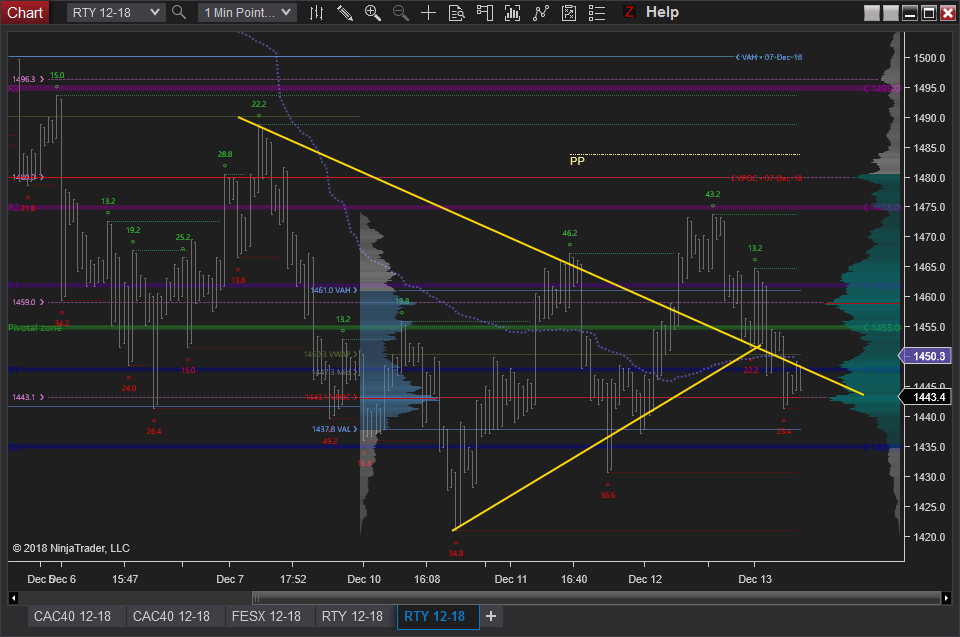Toggle the chart trader icon
The image size is (960, 637).
pyautogui.click(x=485, y=12)
